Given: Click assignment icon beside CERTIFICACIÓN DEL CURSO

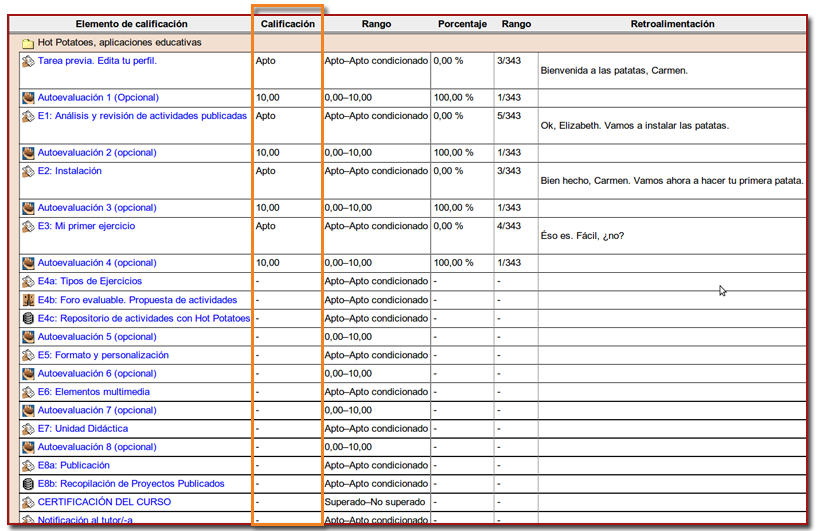Looking at the screenshot, I should pos(28,502).
